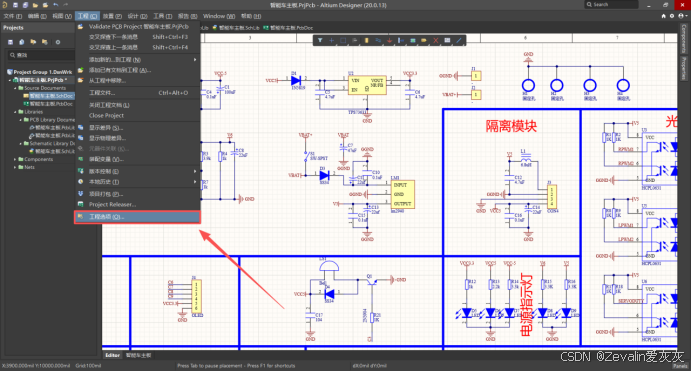692x371 pixels.
Task: Expand the Components folder
Action: (x=15, y=159)
